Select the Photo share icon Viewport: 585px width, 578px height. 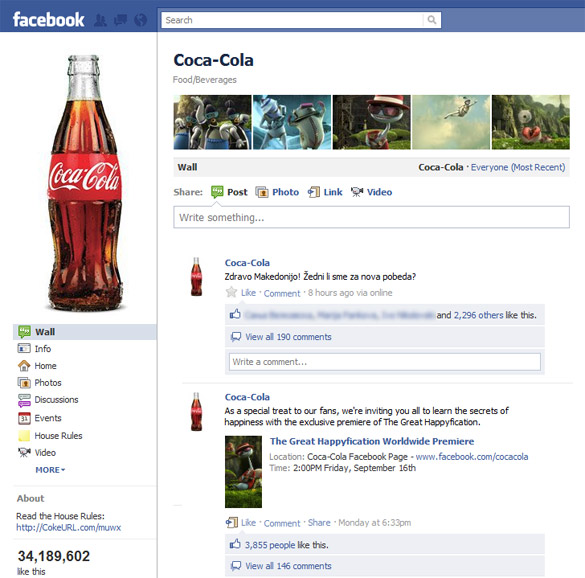coord(262,192)
